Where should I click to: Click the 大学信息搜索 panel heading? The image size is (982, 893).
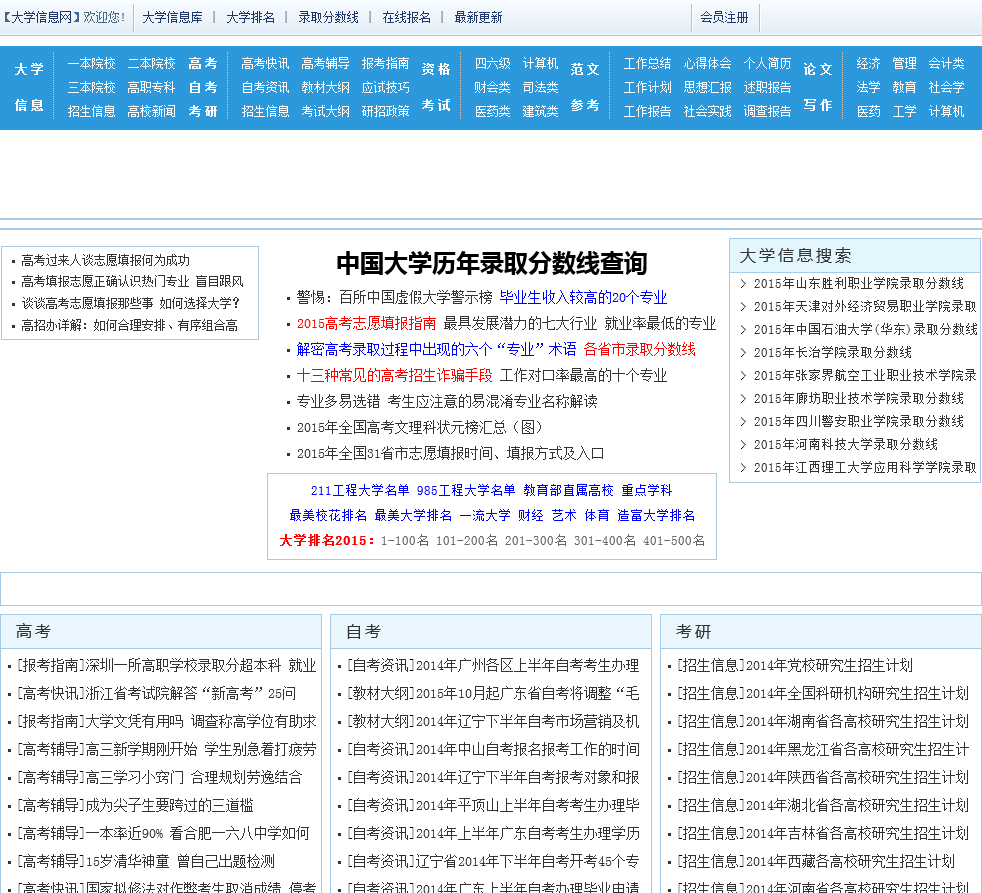[x=795, y=256]
